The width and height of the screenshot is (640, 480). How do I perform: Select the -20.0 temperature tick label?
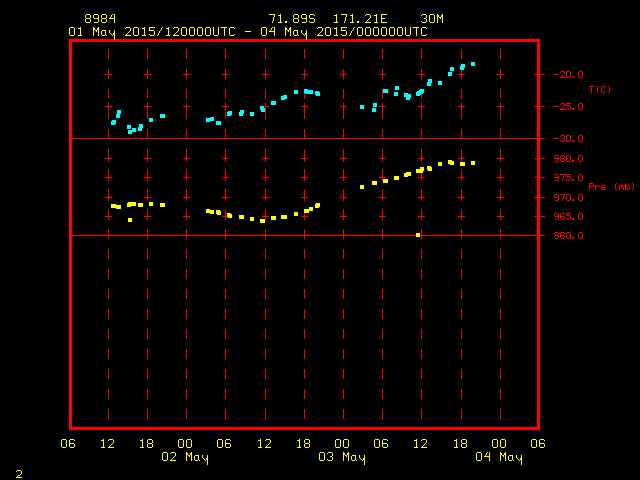tap(569, 75)
